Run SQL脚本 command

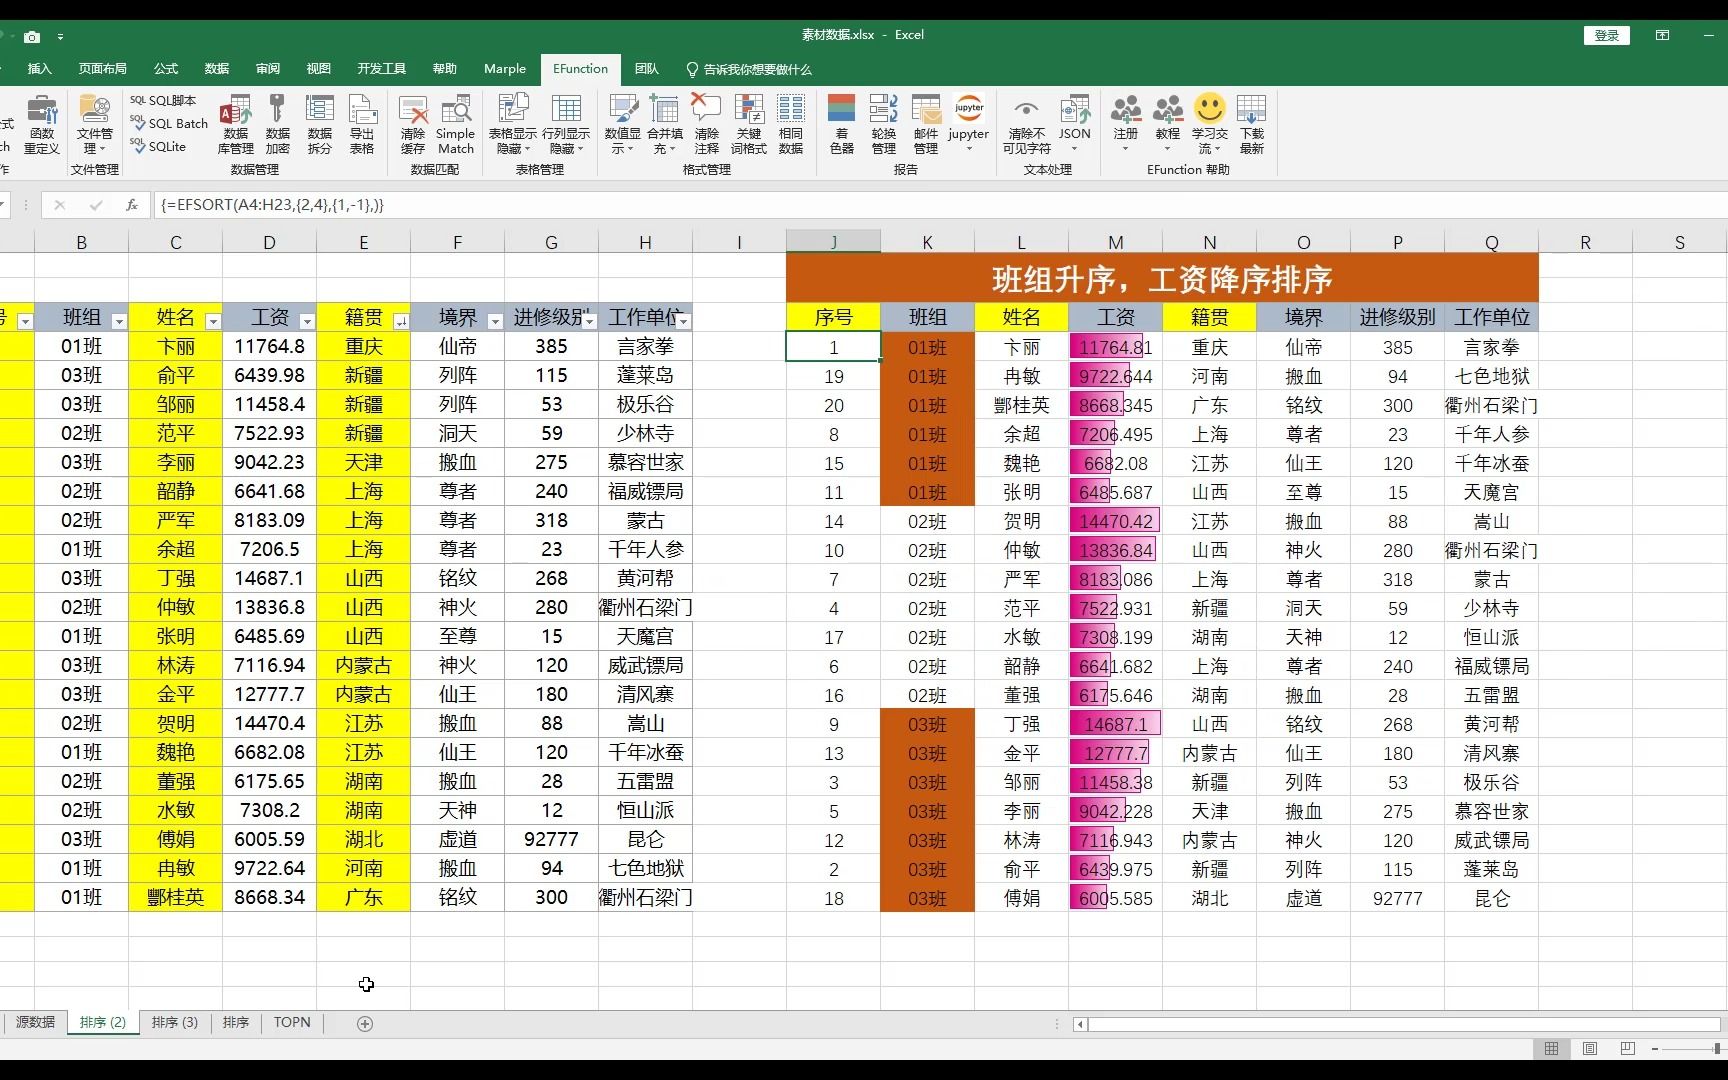click(x=163, y=100)
